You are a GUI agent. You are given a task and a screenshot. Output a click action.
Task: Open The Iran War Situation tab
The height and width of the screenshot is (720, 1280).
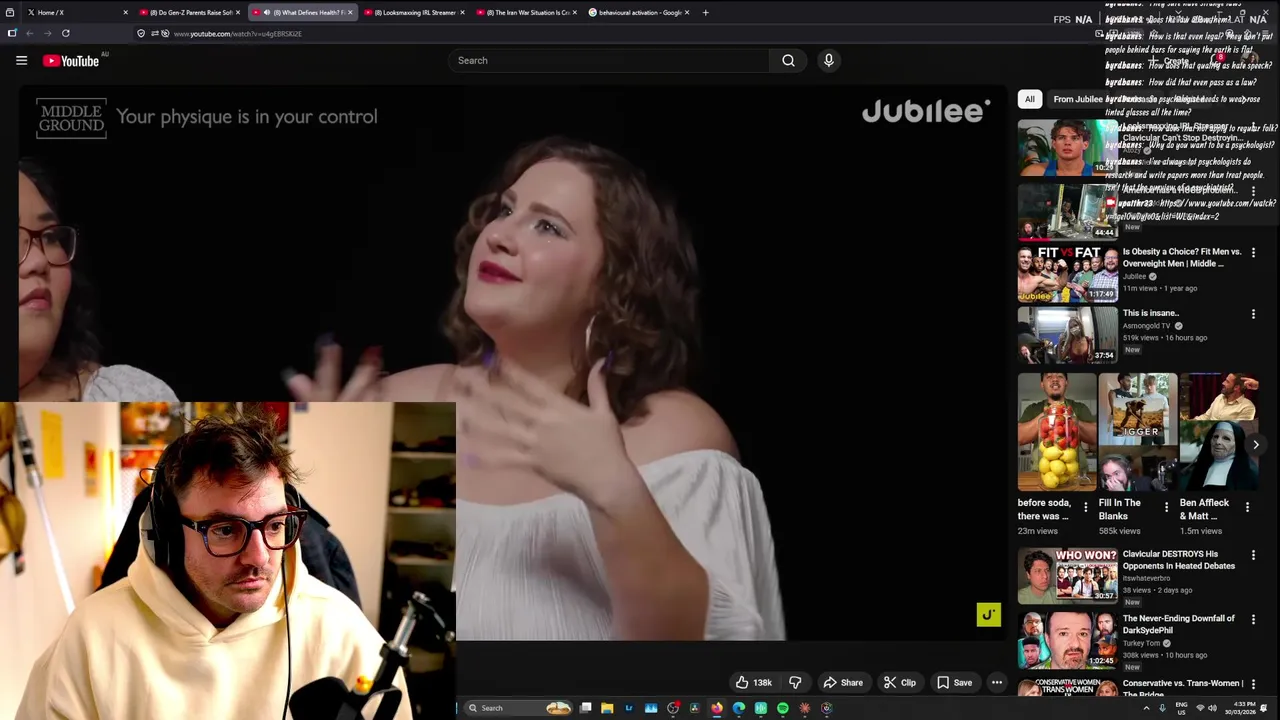(526, 12)
